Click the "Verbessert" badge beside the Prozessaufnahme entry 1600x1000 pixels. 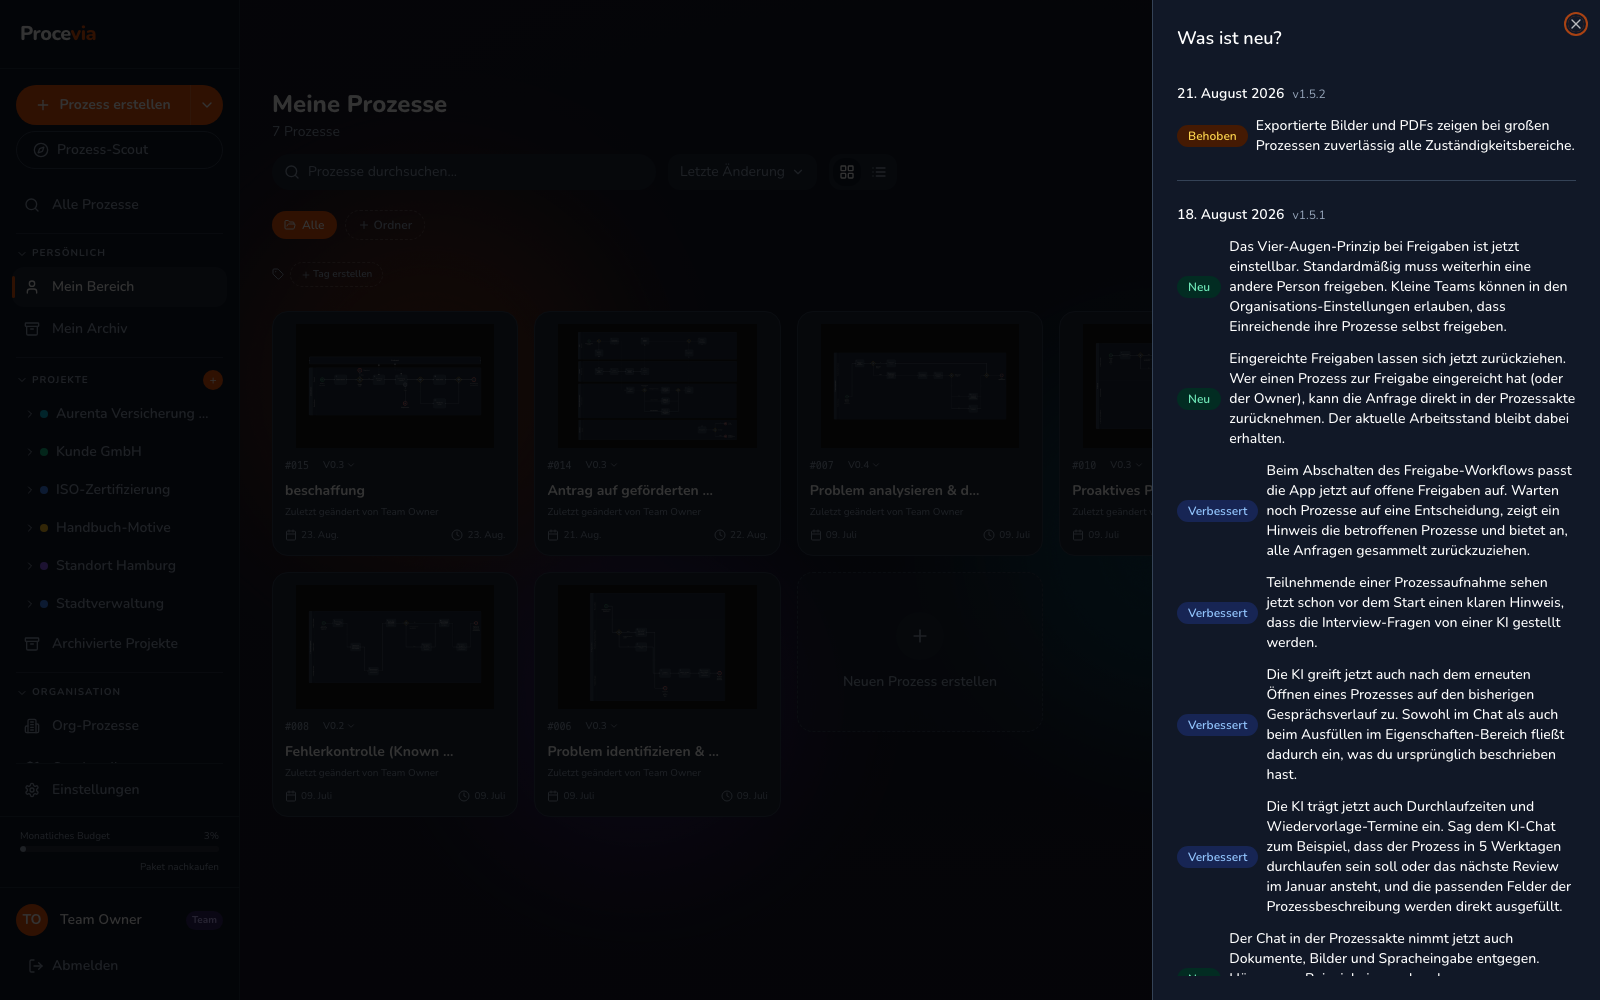pyautogui.click(x=1217, y=613)
